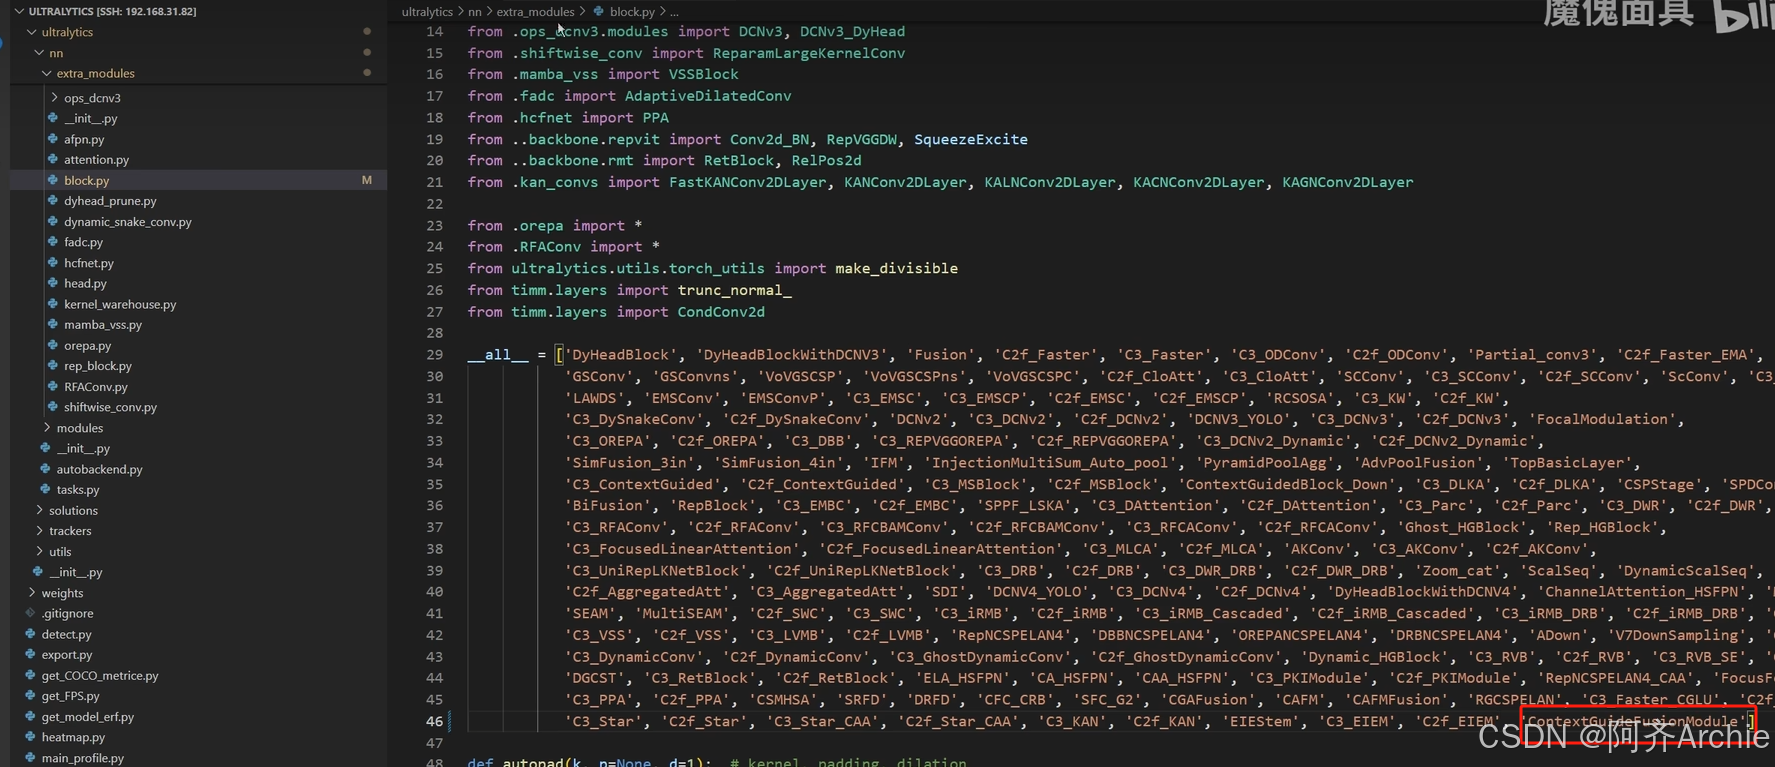Open autobackend.py file
1775x767 pixels.
tap(99, 469)
